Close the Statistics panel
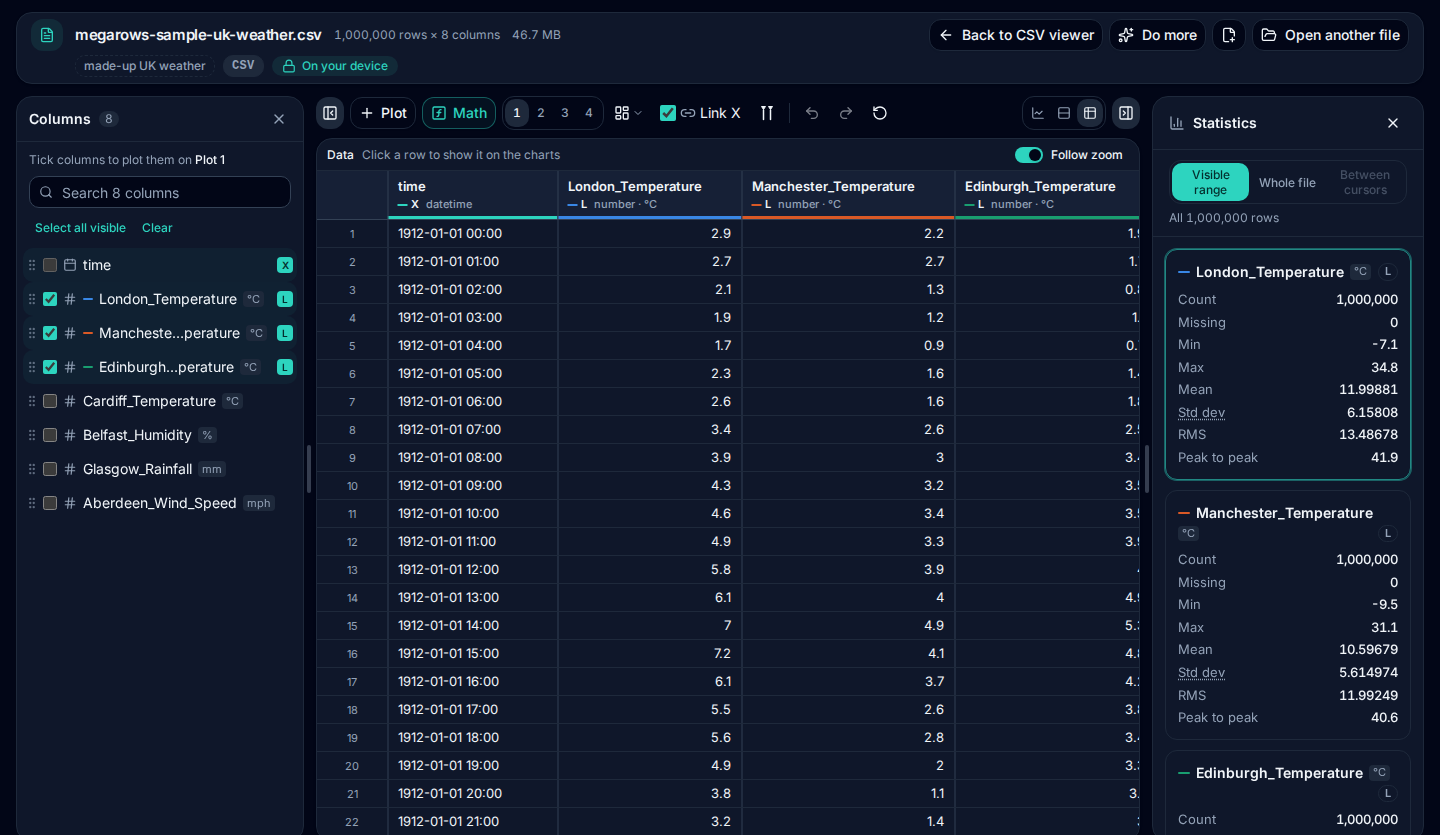The image size is (1440, 835). [x=1393, y=123]
